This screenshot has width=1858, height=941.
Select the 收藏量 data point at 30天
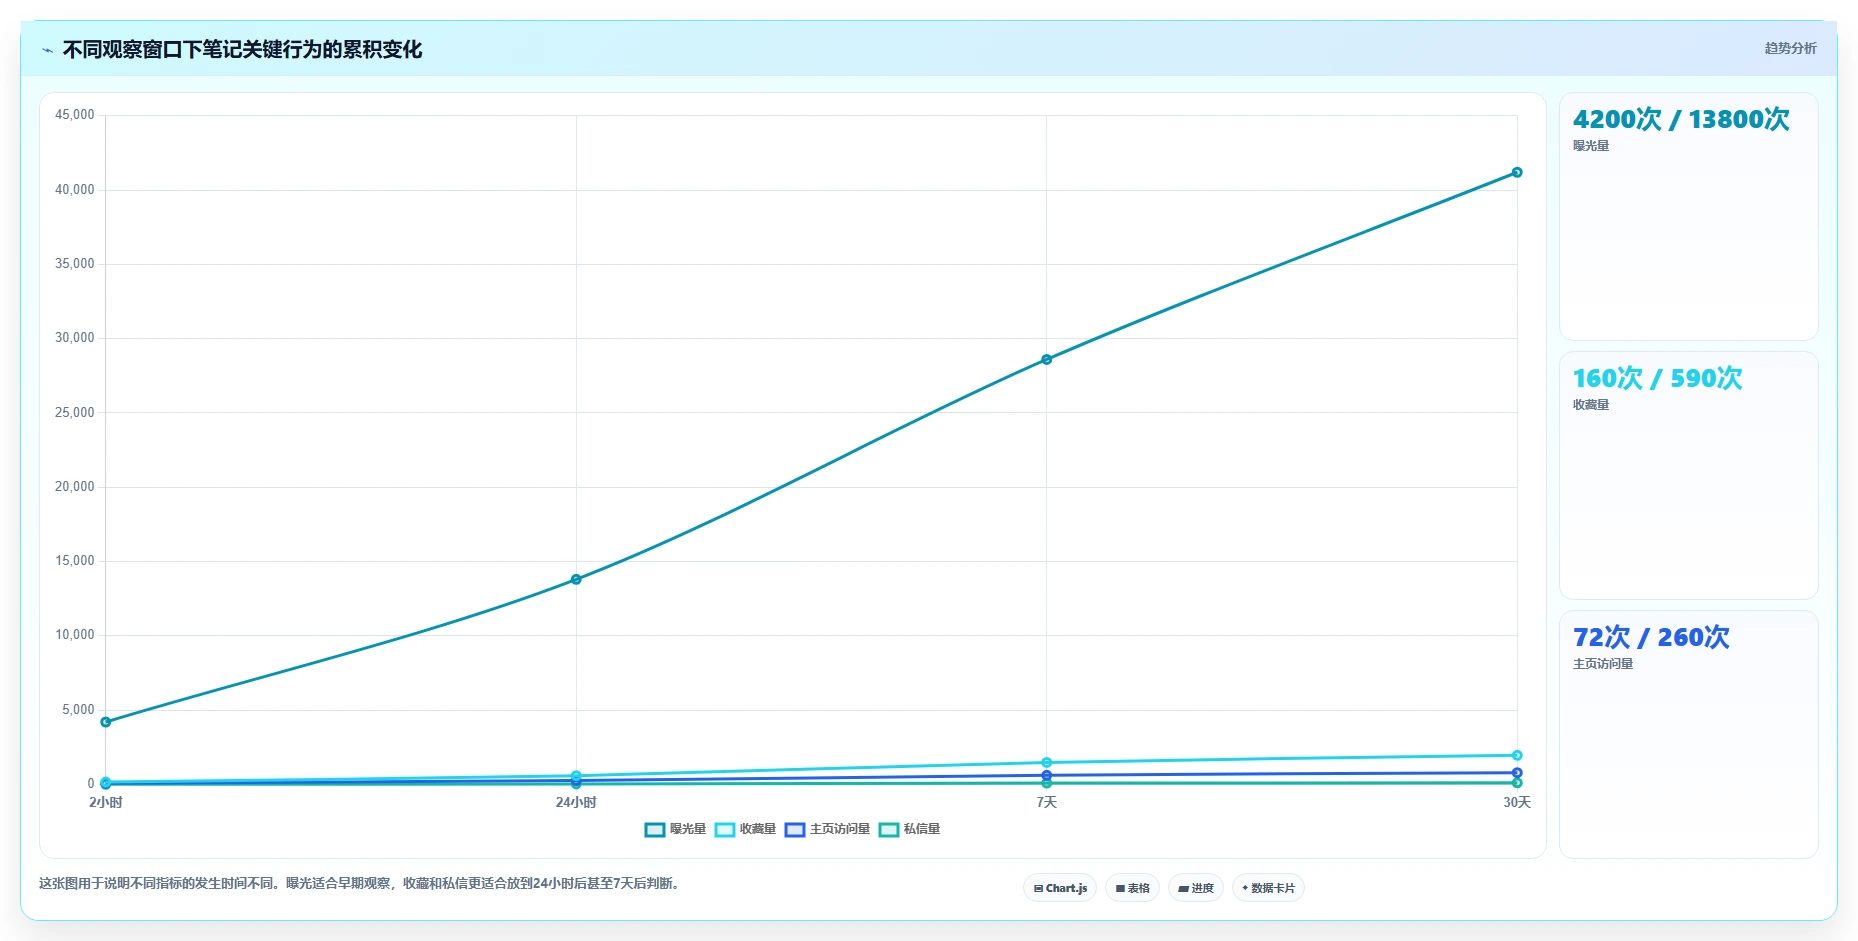pos(1517,755)
